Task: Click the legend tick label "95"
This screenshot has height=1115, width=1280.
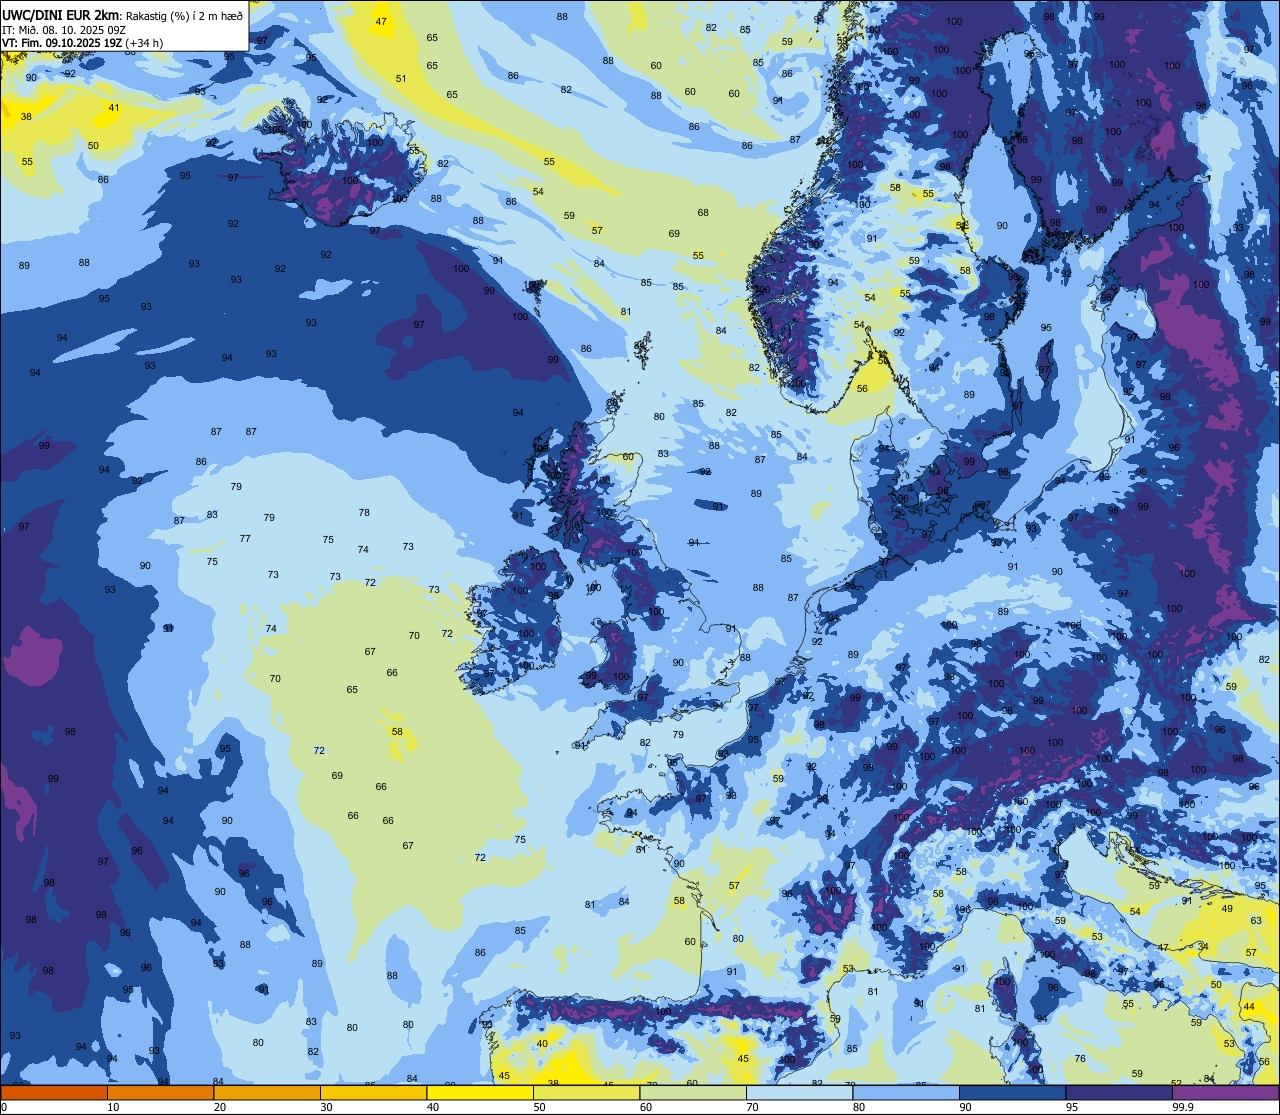Action: [x=1072, y=1107]
